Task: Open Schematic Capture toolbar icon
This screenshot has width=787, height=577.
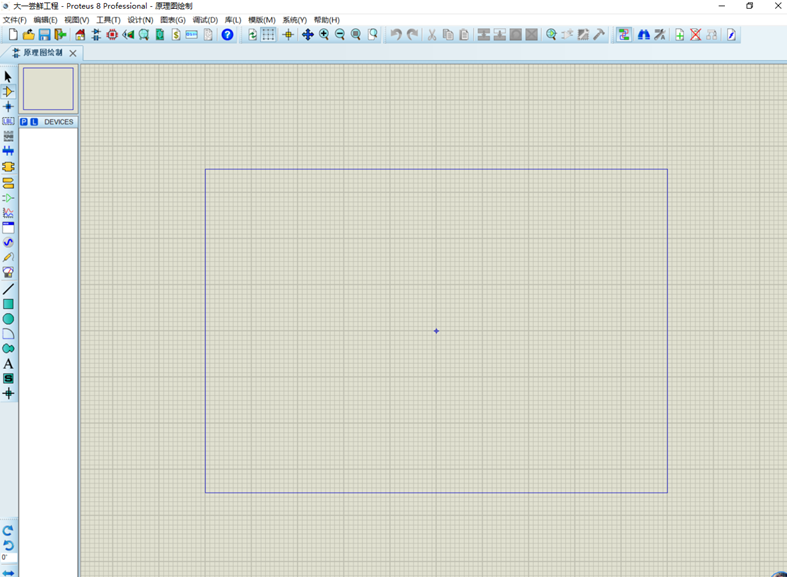Action: pyautogui.click(x=96, y=35)
